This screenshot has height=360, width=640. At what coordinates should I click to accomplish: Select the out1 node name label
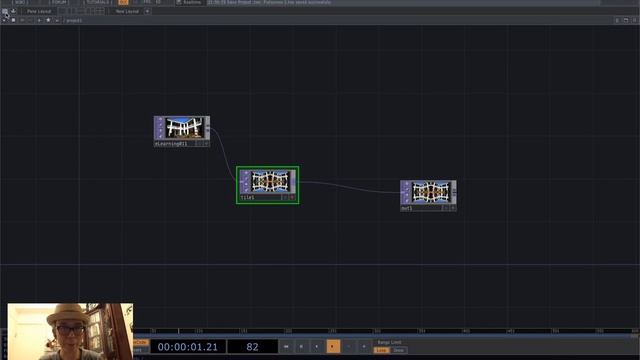point(407,208)
